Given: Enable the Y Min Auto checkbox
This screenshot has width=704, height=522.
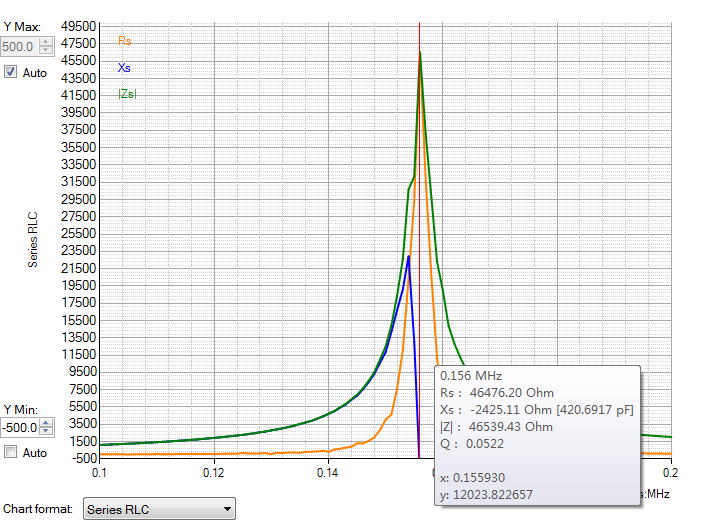Looking at the screenshot, I should [11, 452].
